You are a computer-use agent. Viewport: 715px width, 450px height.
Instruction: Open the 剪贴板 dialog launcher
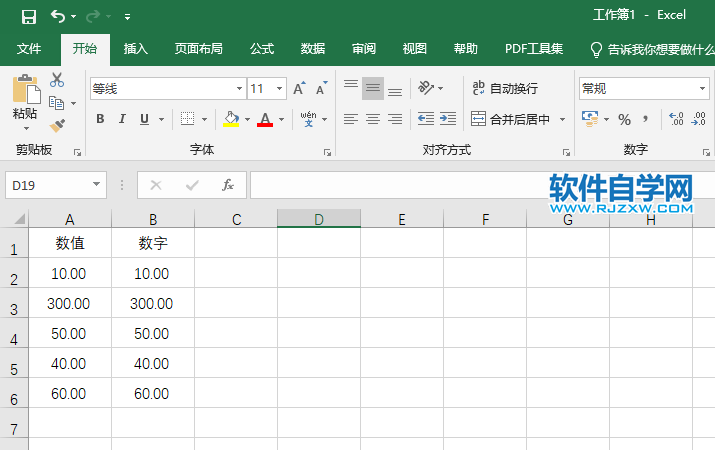77,153
